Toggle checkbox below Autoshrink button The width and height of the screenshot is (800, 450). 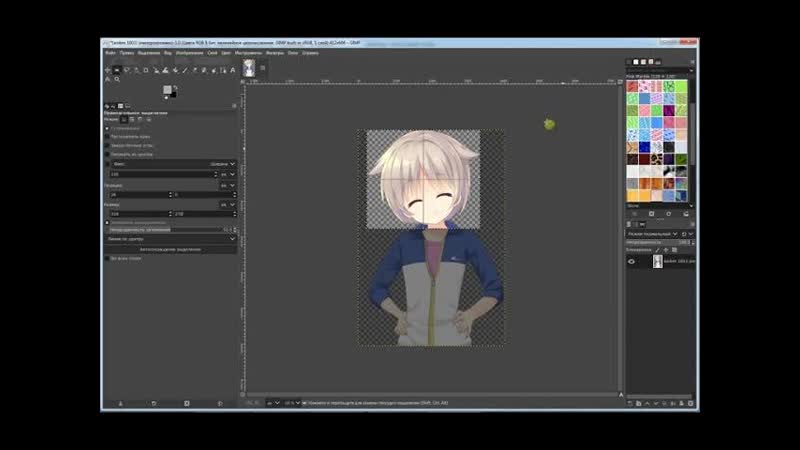click(x=107, y=258)
